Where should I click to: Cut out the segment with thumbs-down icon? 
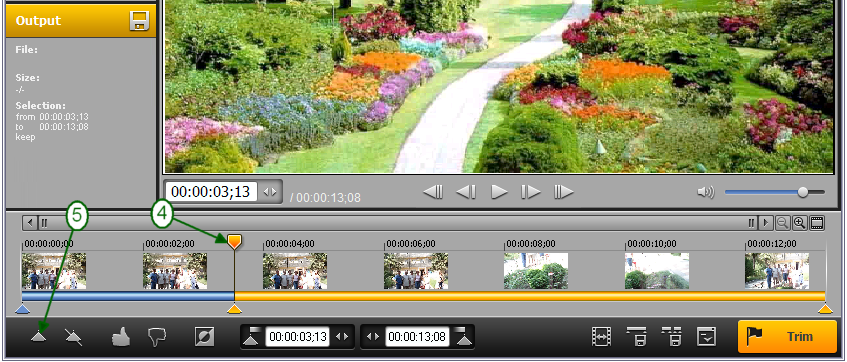157,338
